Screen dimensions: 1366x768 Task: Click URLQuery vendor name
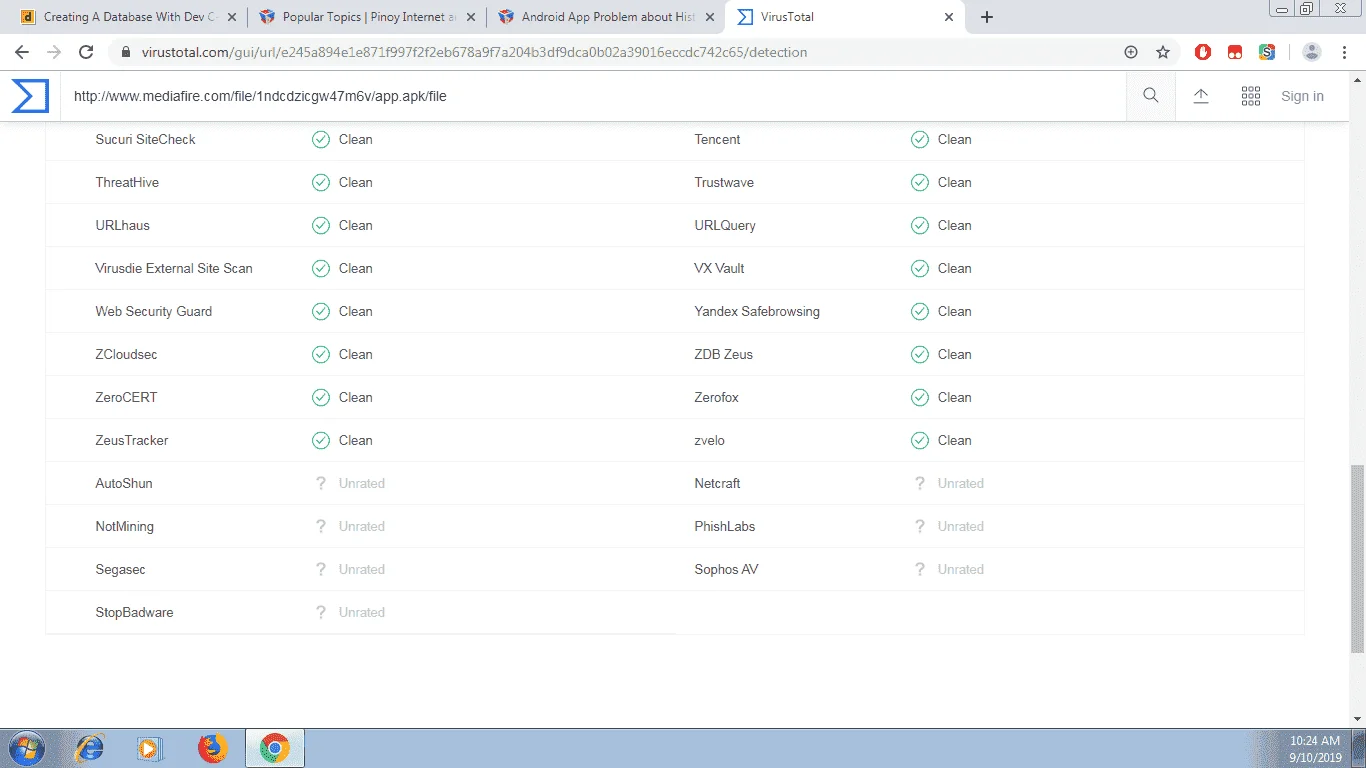725,225
